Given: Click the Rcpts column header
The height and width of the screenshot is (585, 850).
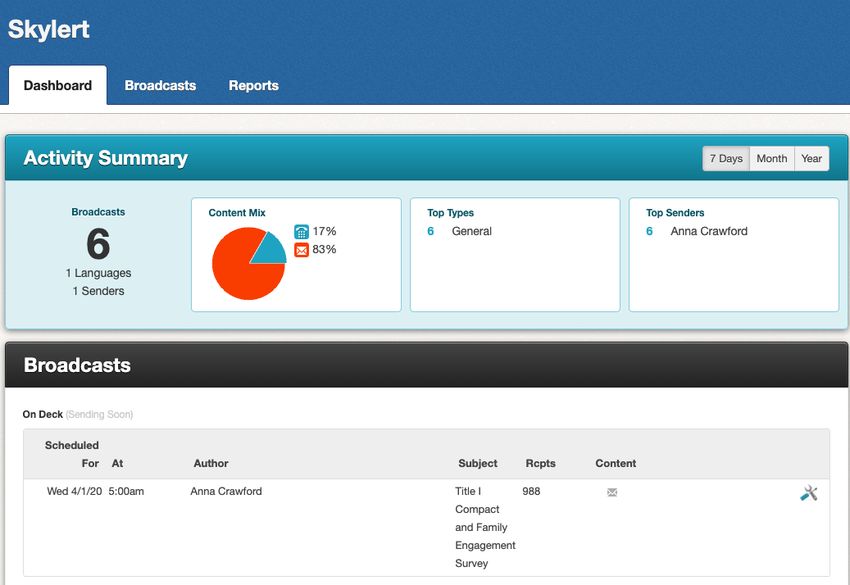Looking at the screenshot, I should point(540,463).
